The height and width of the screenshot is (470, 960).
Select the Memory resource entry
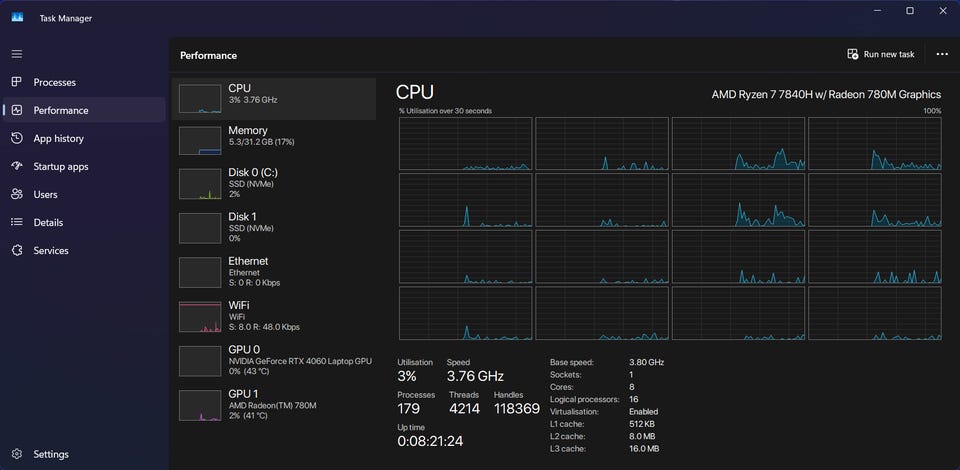click(274, 141)
